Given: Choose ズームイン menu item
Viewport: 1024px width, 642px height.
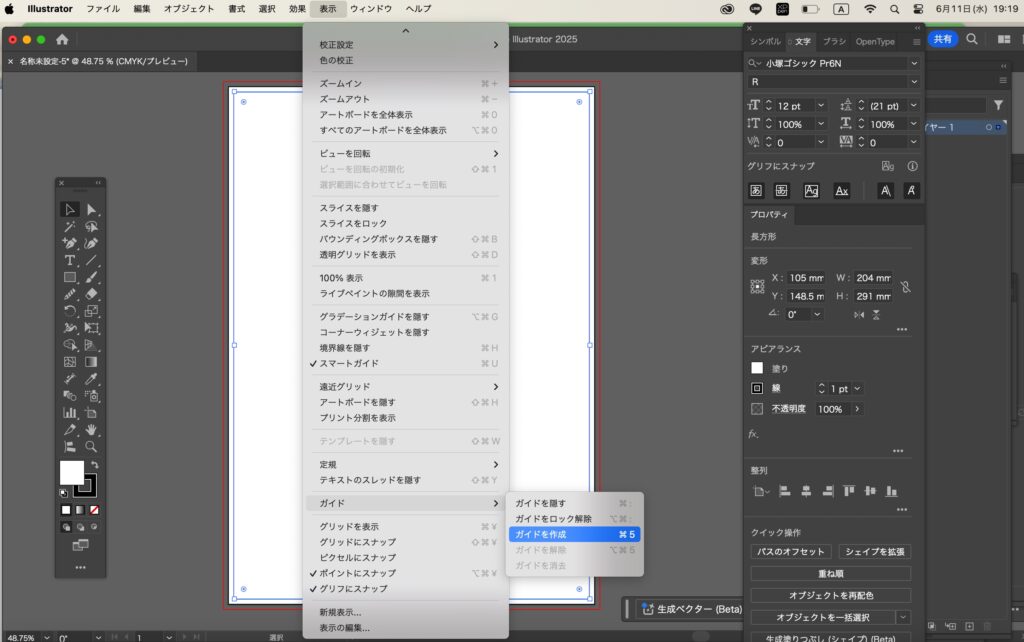Looking at the screenshot, I should pos(405,84).
